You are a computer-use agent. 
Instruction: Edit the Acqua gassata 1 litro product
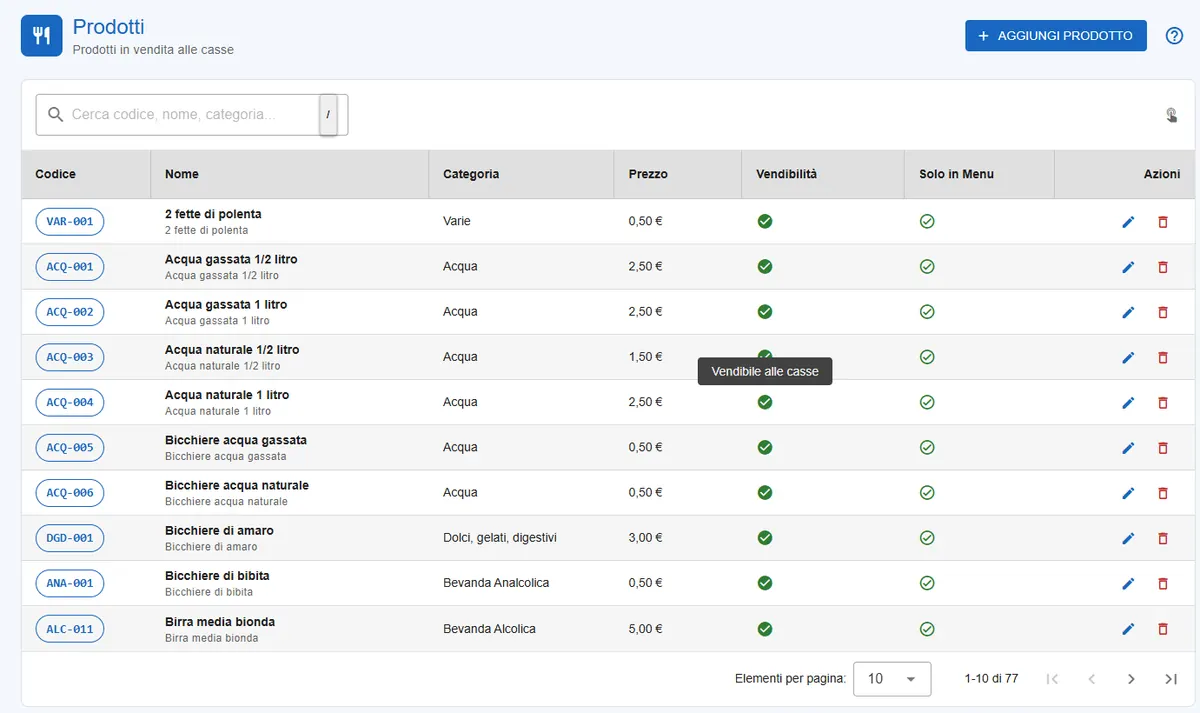pyautogui.click(x=1128, y=312)
